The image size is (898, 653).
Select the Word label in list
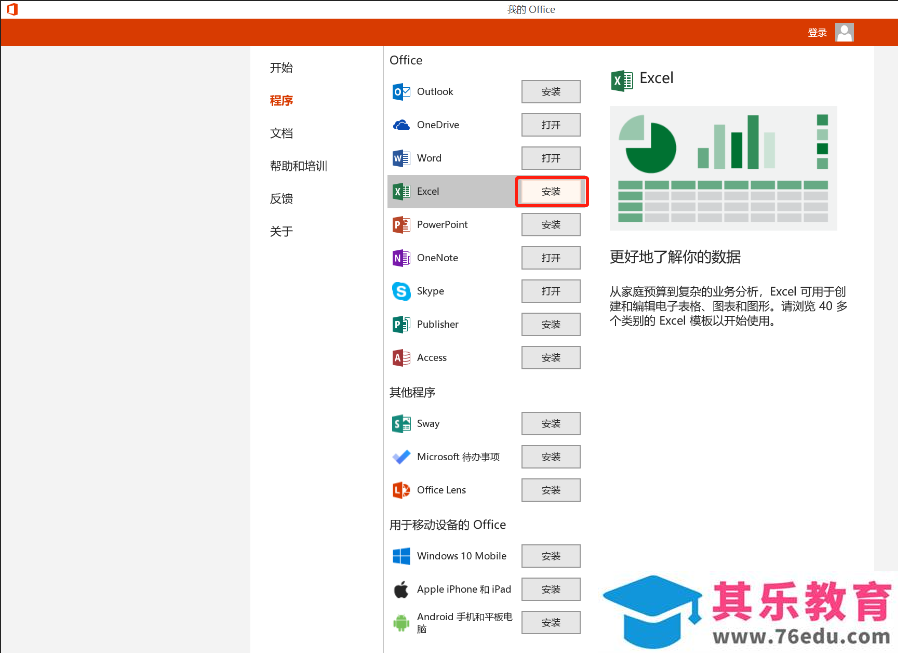click(x=429, y=158)
